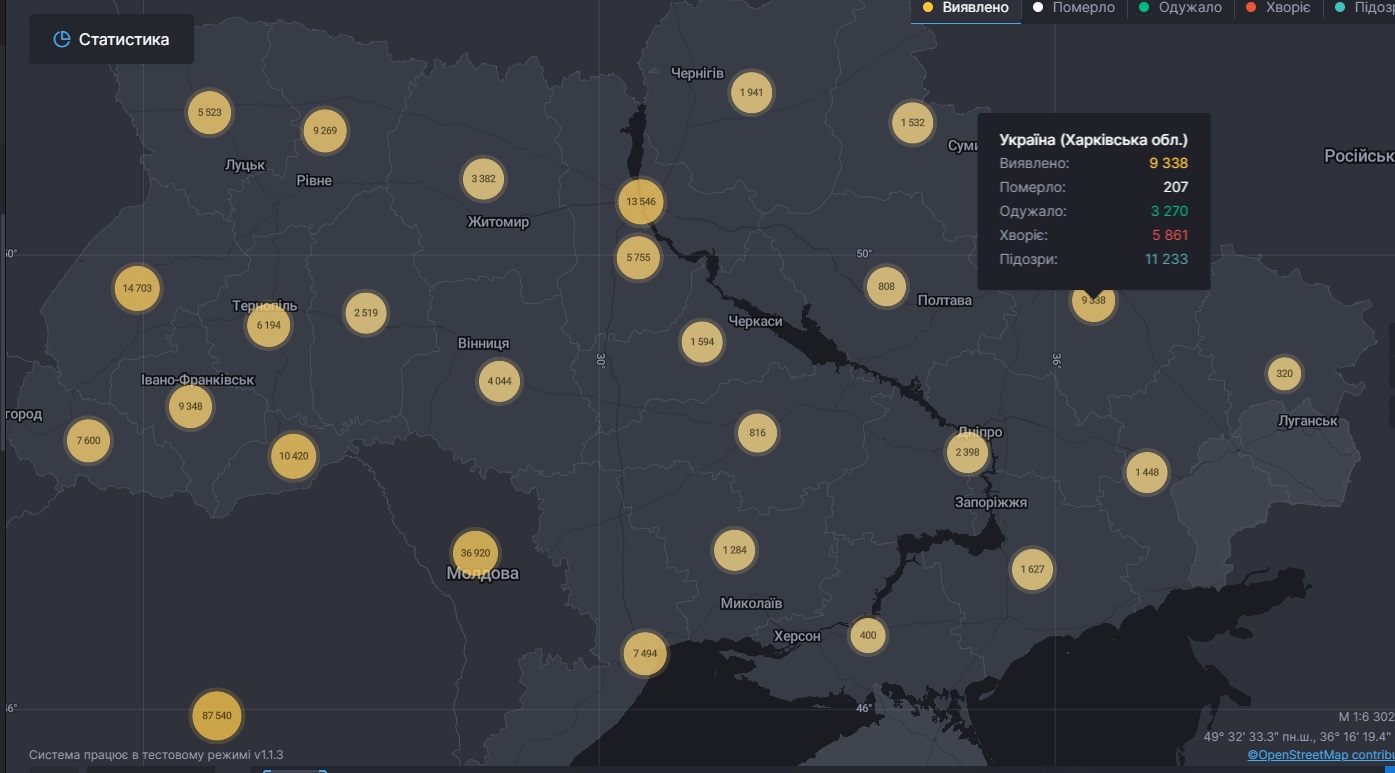Screen dimensions: 1395x773
Task: Click the 400 marker near Херсон
Action: pyautogui.click(x=867, y=635)
